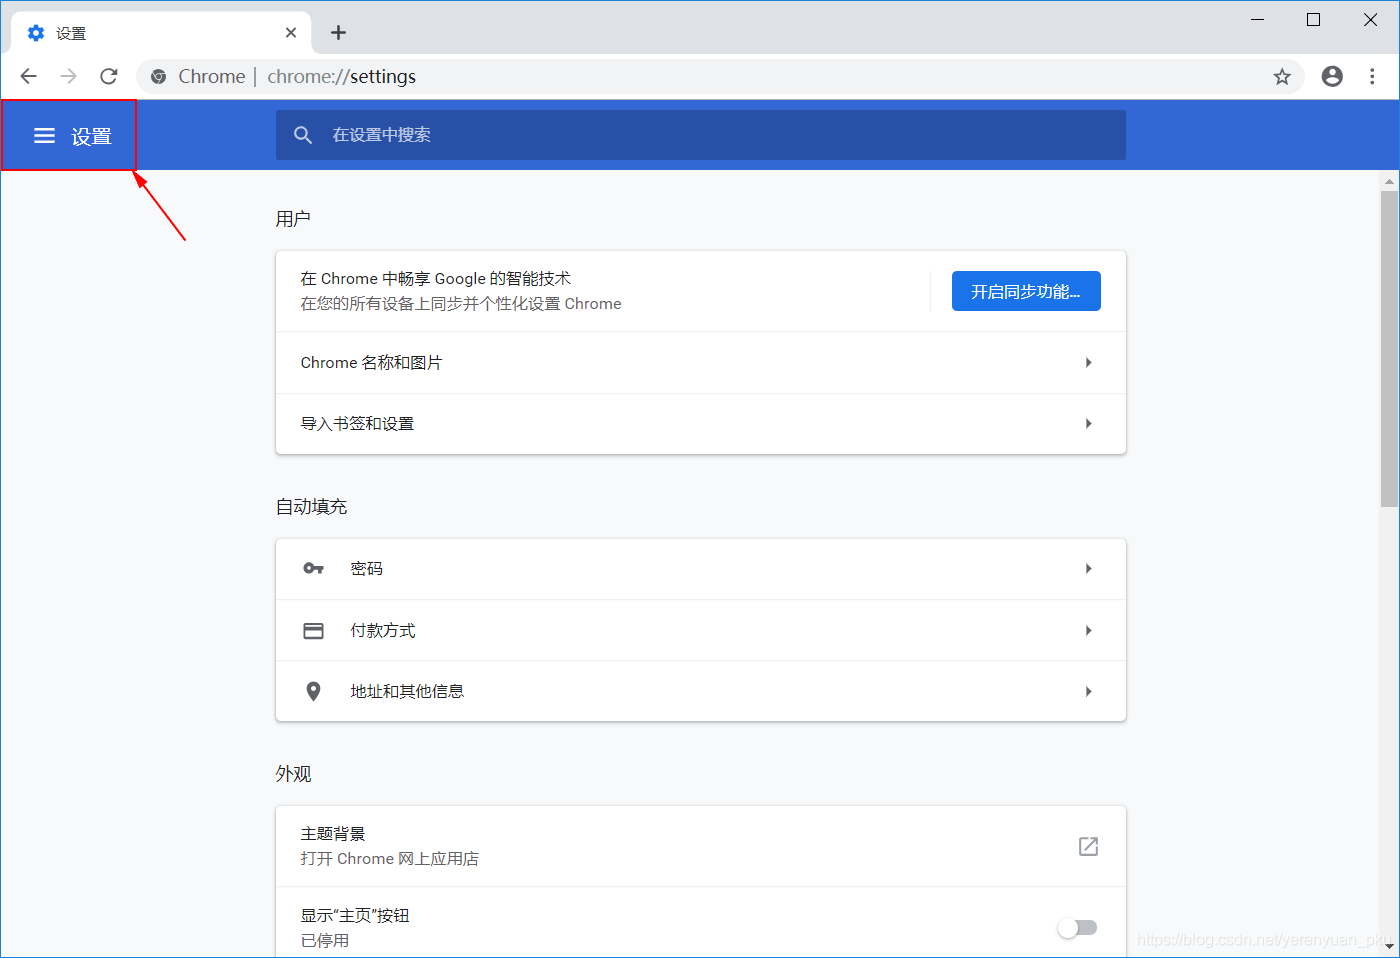The width and height of the screenshot is (1400, 958).
Task: Open the external link icon for 主题背景
Action: point(1088,846)
